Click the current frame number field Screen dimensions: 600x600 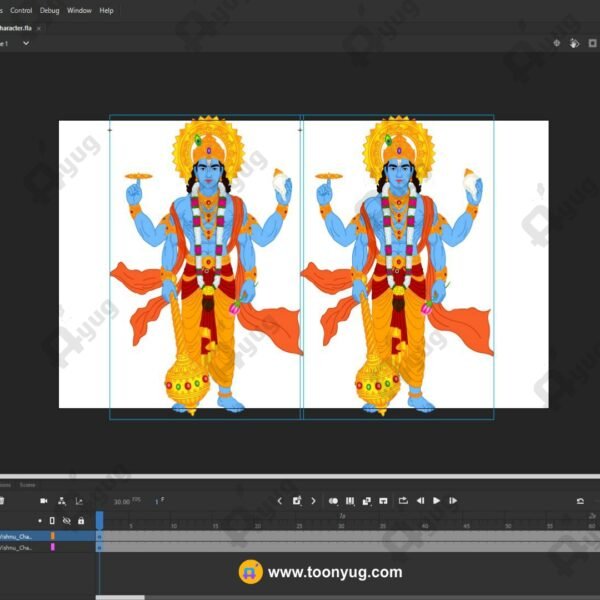tap(157, 502)
